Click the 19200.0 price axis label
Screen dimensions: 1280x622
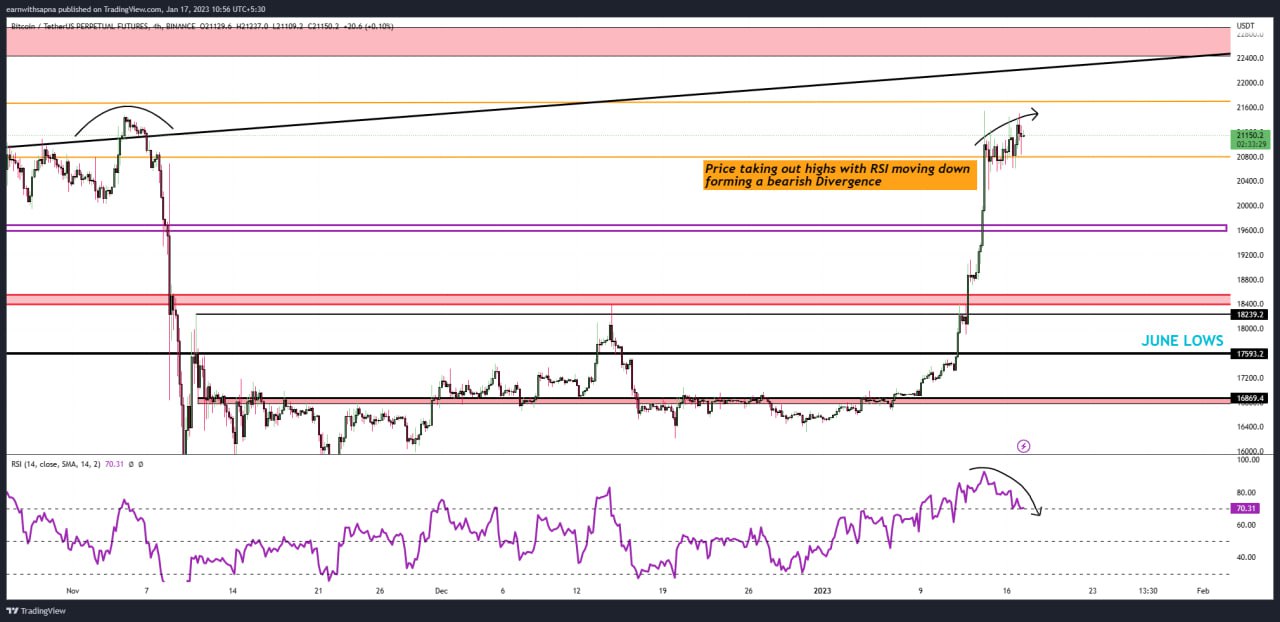[x=1250, y=255]
